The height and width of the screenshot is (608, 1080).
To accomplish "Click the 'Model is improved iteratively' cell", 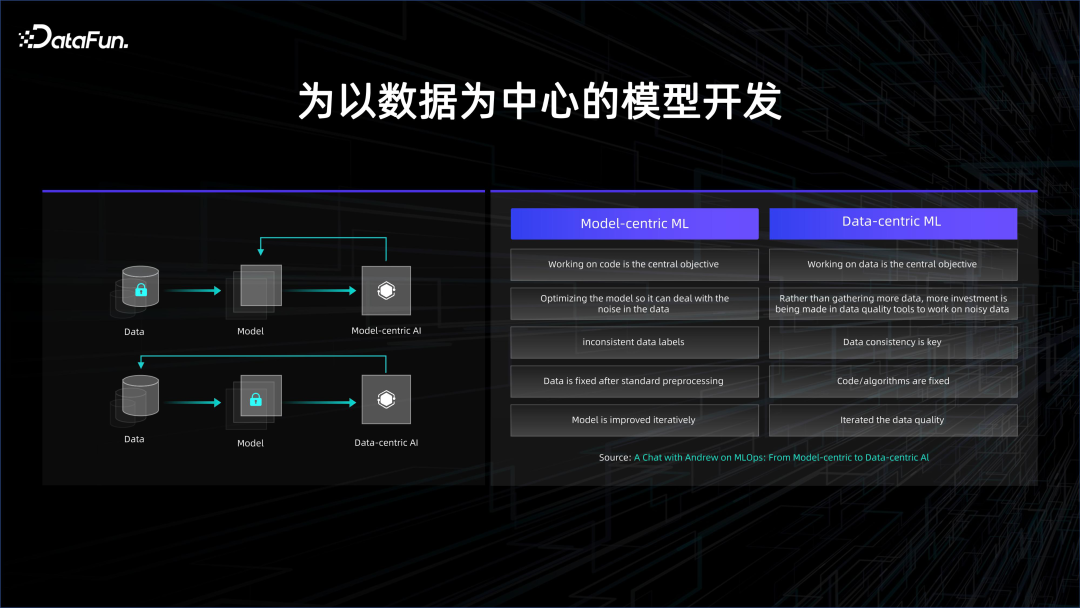I will pos(634,421).
